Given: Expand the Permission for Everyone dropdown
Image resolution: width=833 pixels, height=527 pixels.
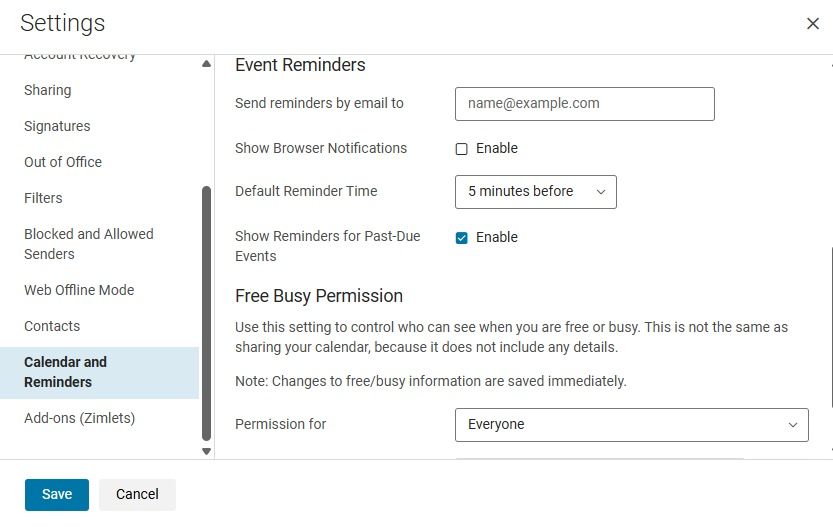Looking at the screenshot, I should pos(631,425).
